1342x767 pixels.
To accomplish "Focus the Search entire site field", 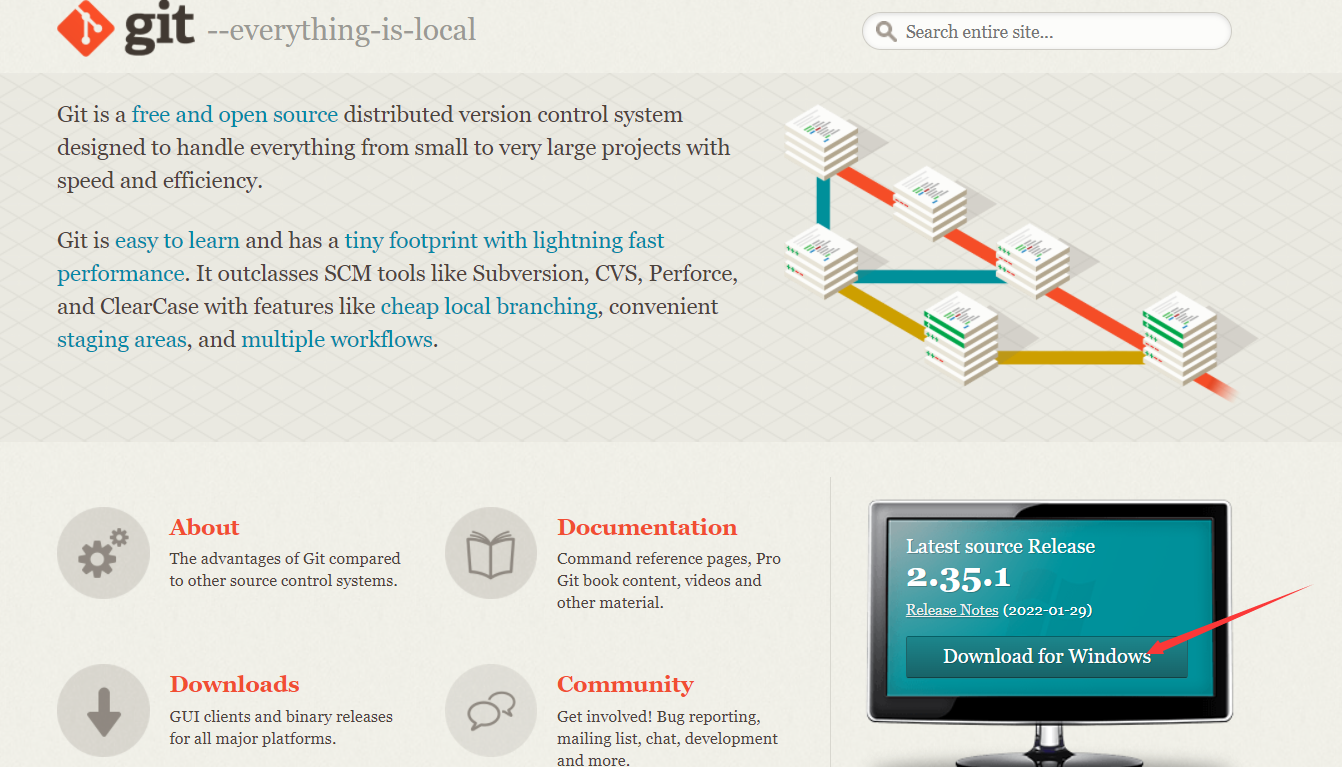I will pos(1046,32).
